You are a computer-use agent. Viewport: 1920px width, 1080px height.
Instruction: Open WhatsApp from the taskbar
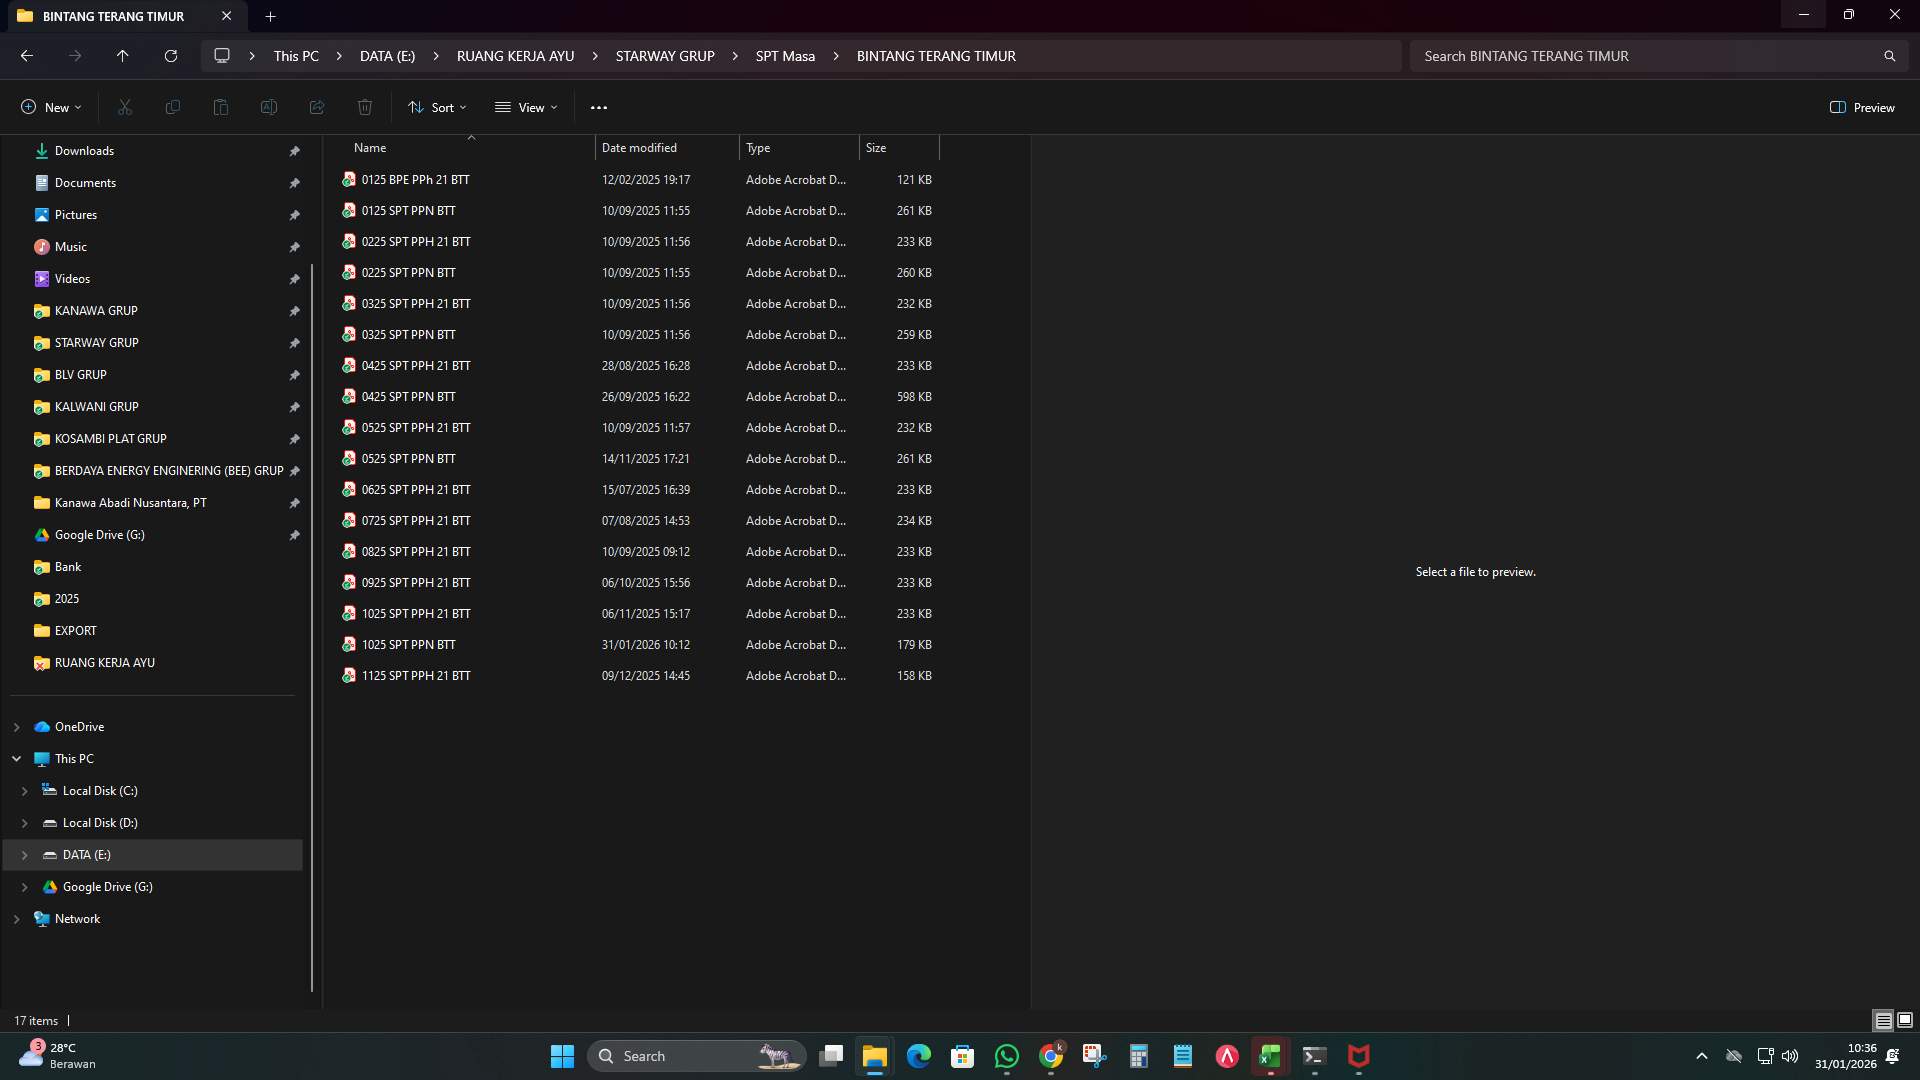pos(1007,1056)
